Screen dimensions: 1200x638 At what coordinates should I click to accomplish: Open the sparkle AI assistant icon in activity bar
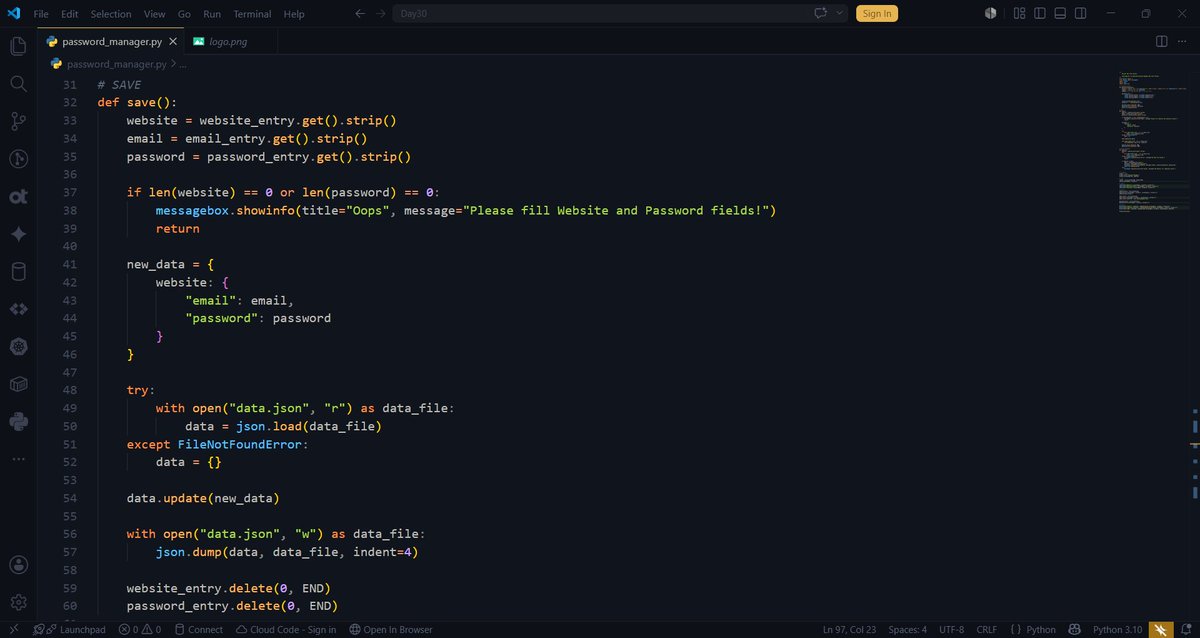tap(18, 234)
